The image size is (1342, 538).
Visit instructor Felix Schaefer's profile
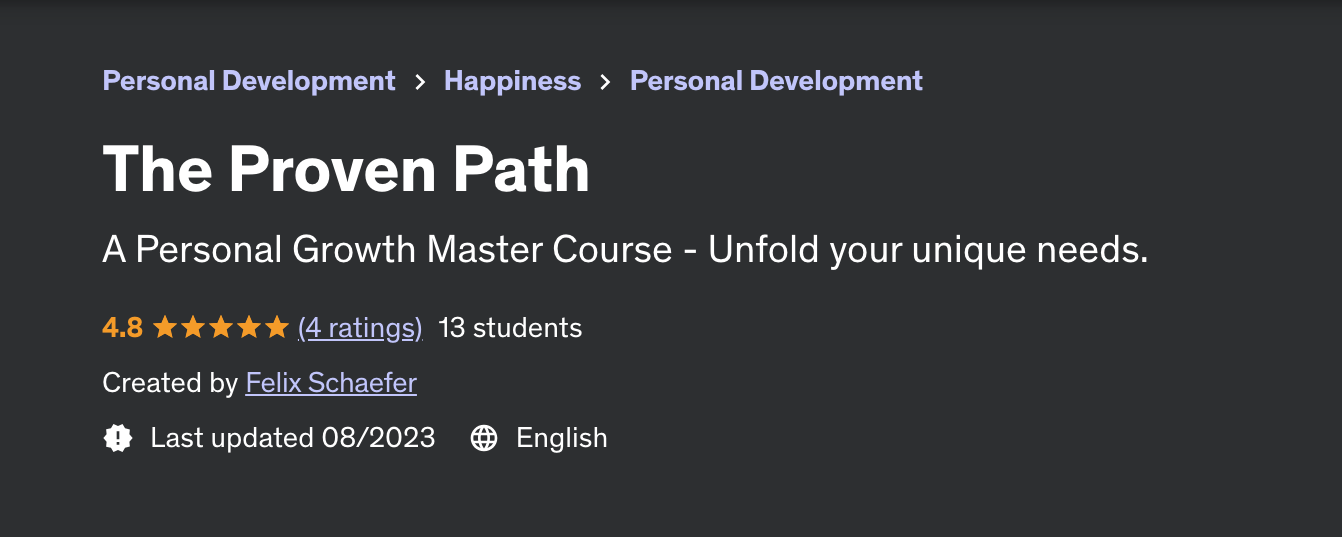[331, 383]
